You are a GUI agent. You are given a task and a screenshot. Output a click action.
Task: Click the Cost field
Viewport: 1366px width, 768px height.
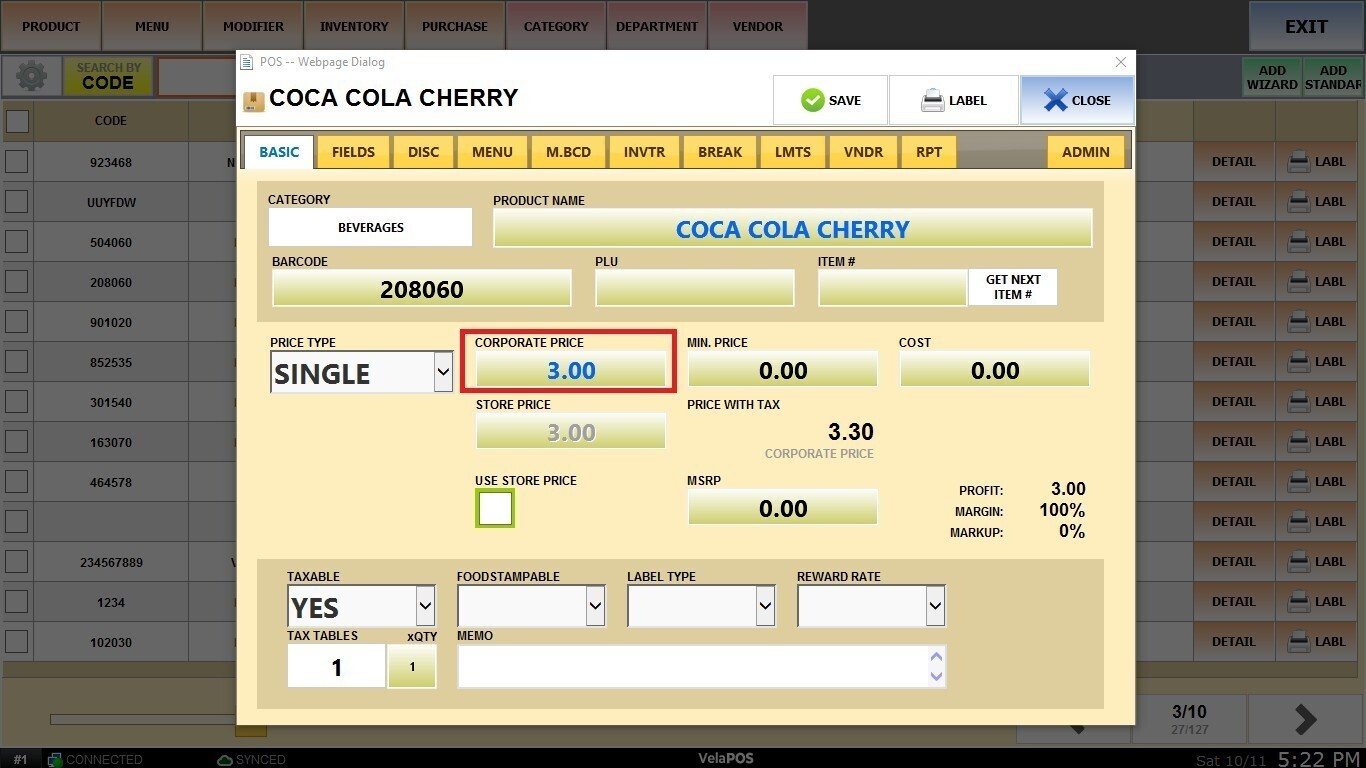pyautogui.click(x=995, y=370)
